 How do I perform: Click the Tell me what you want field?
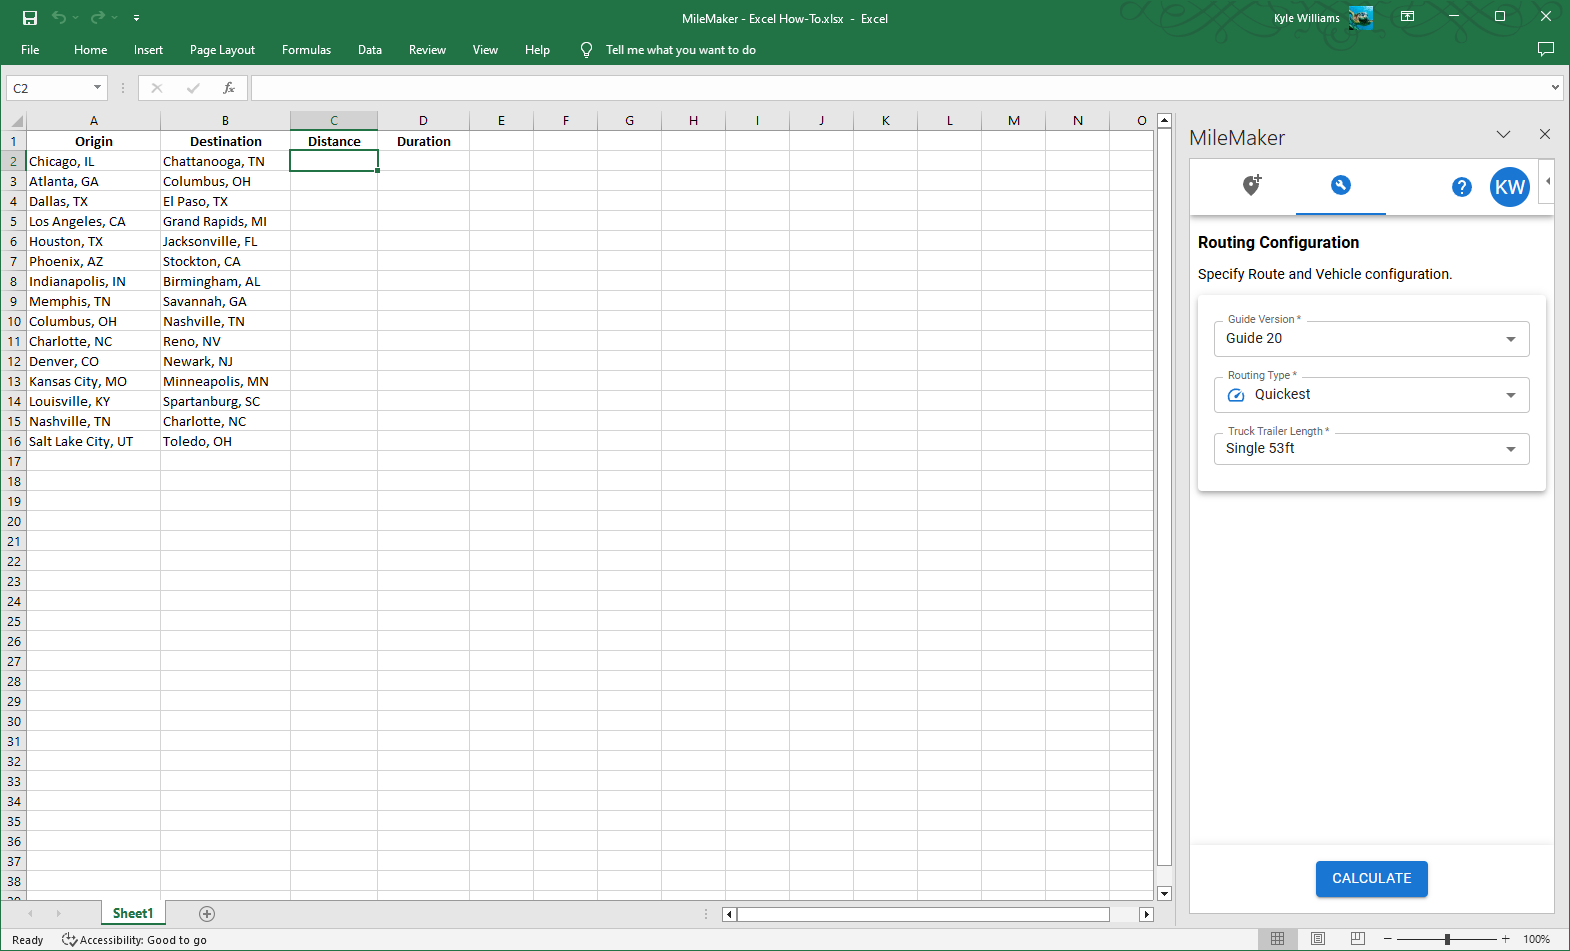[x=680, y=50]
